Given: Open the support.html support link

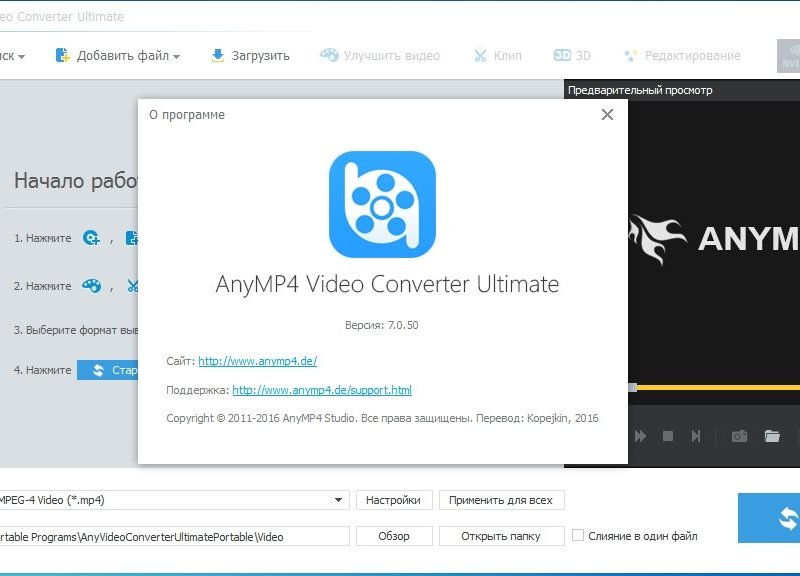Looking at the screenshot, I should (322, 390).
